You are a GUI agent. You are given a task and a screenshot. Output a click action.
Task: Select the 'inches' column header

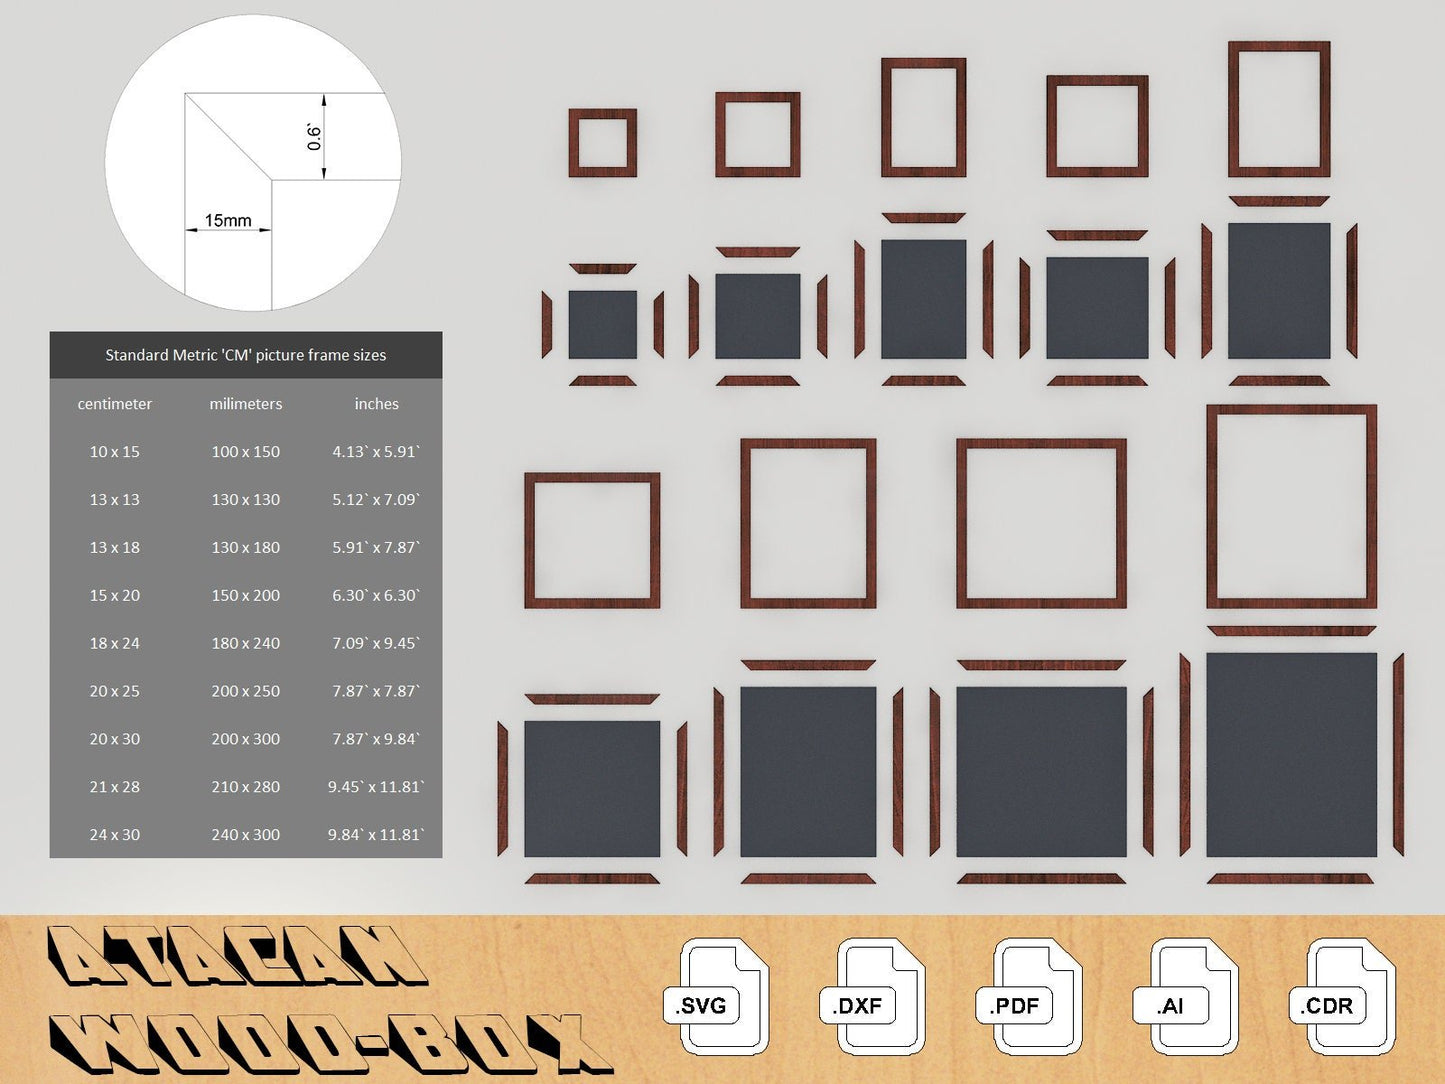(376, 404)
